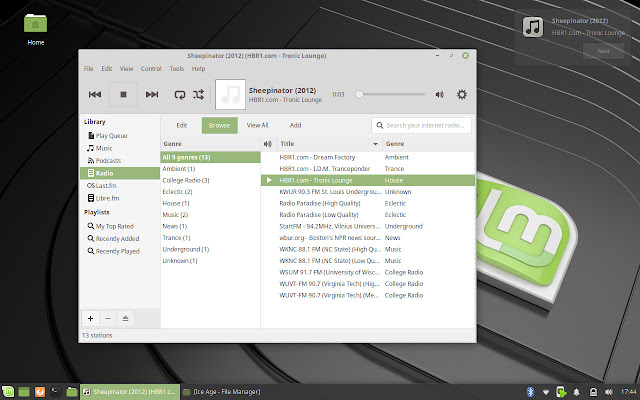Toggle repeat mode
Image resolution: width=640 pixels, height=400 pixels.
coord(180,95)
